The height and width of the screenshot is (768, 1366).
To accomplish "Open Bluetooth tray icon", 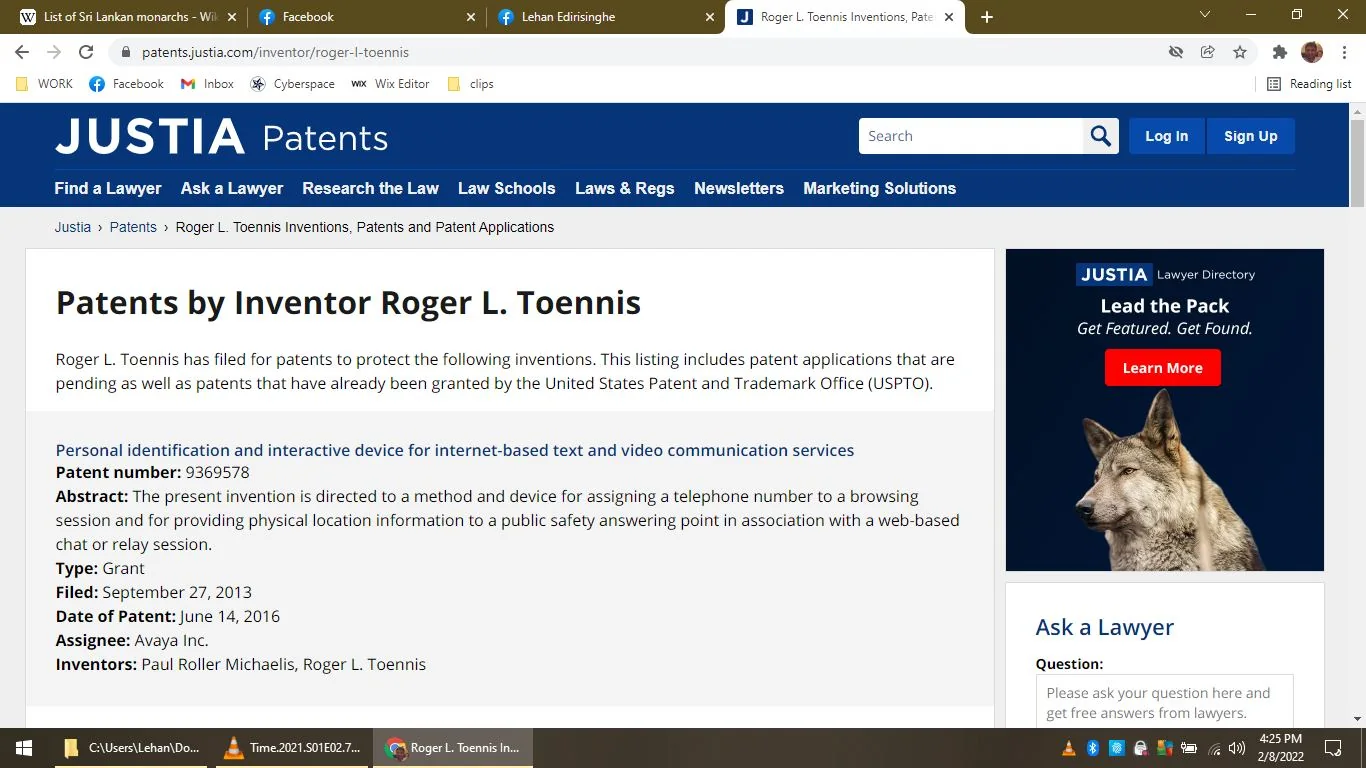I will (x=1093, y=748).
